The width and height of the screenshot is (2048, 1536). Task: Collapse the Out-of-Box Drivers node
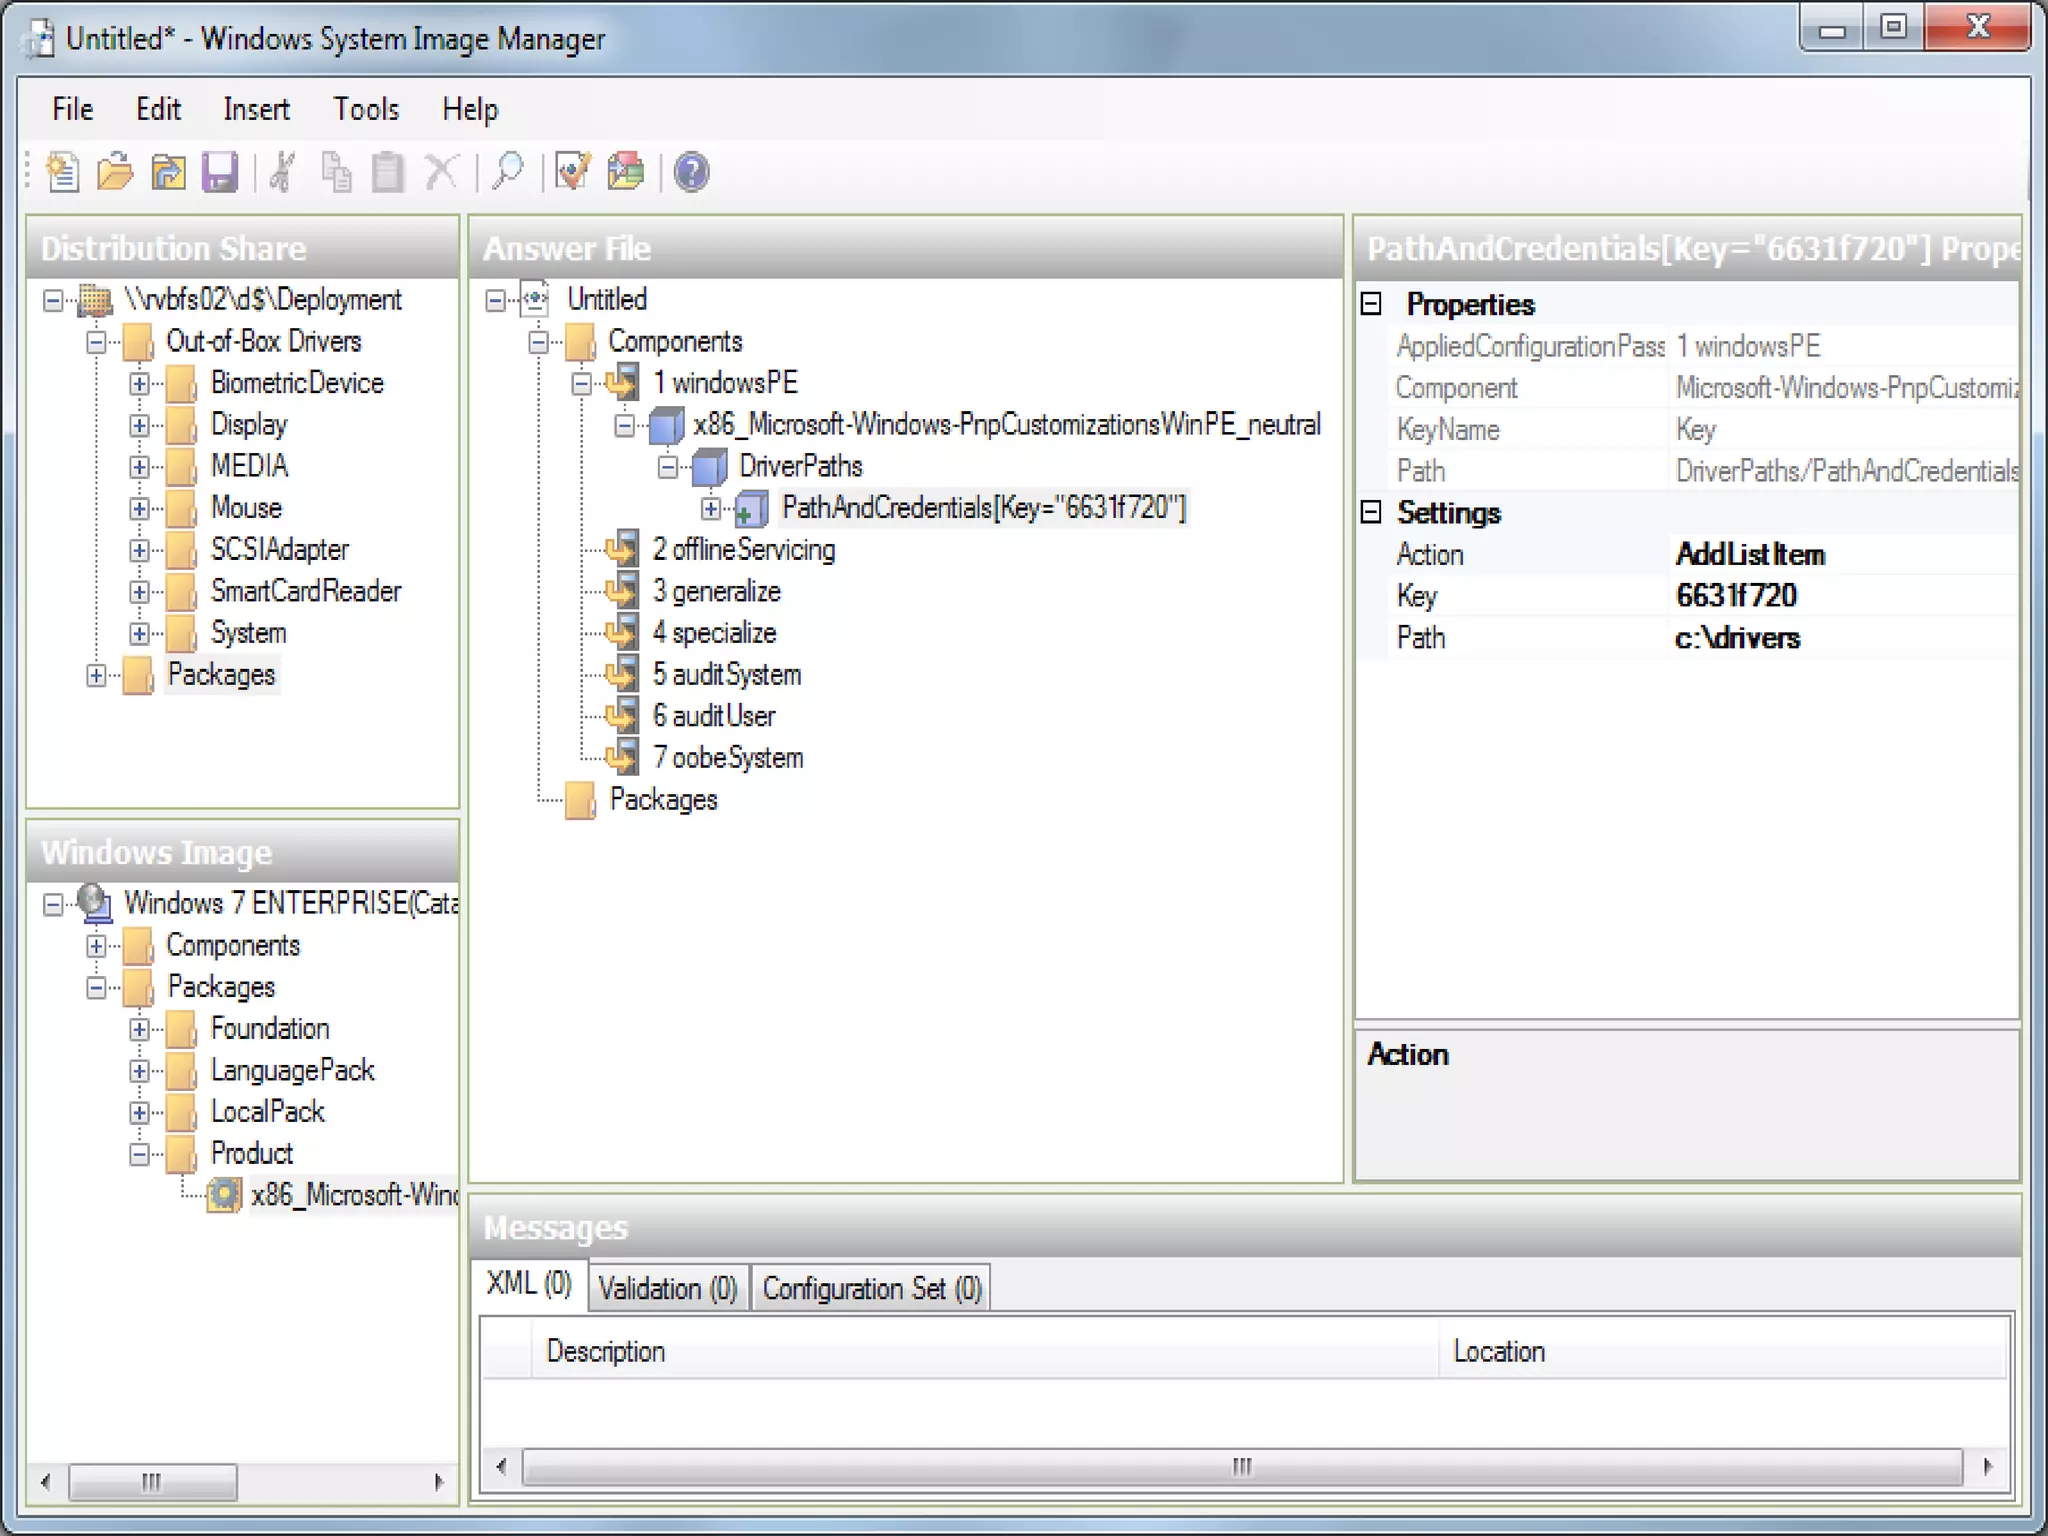click(x=96, y=342)
